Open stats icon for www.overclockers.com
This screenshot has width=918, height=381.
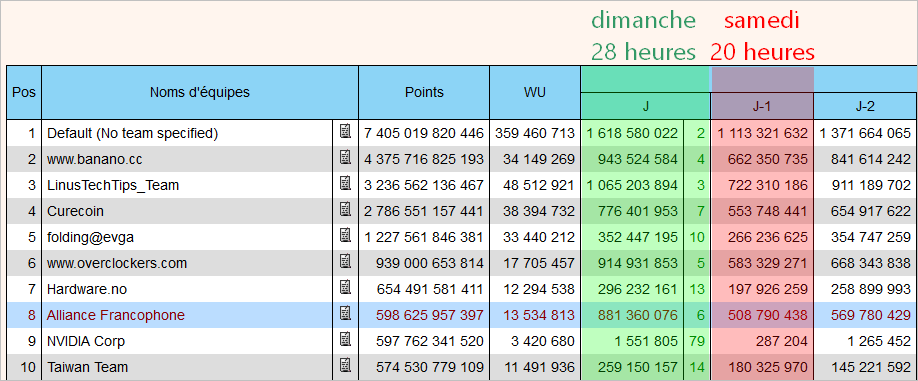(345, 262)
